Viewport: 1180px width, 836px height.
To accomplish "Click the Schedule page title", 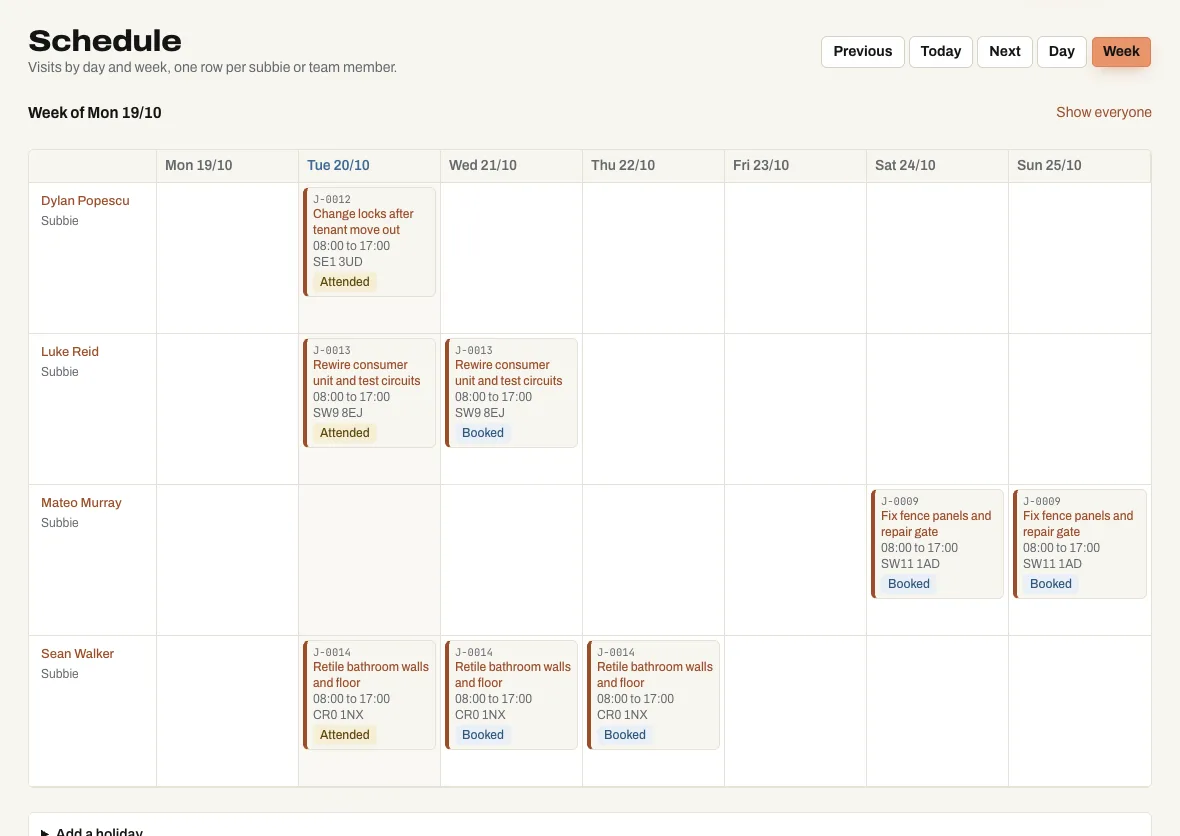I will coord(105,41).
